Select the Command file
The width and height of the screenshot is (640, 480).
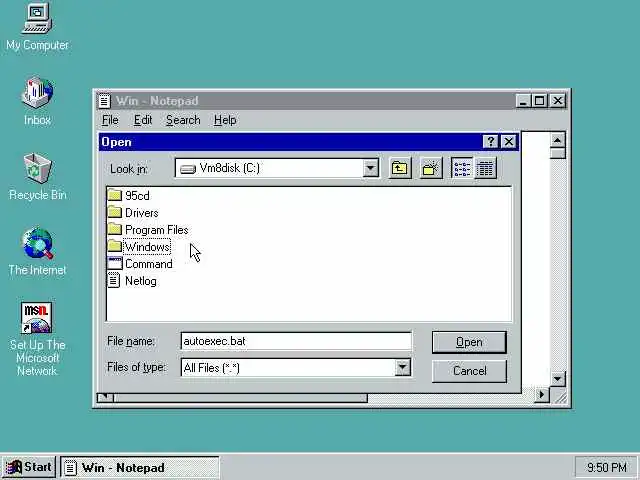pos(140,264)
